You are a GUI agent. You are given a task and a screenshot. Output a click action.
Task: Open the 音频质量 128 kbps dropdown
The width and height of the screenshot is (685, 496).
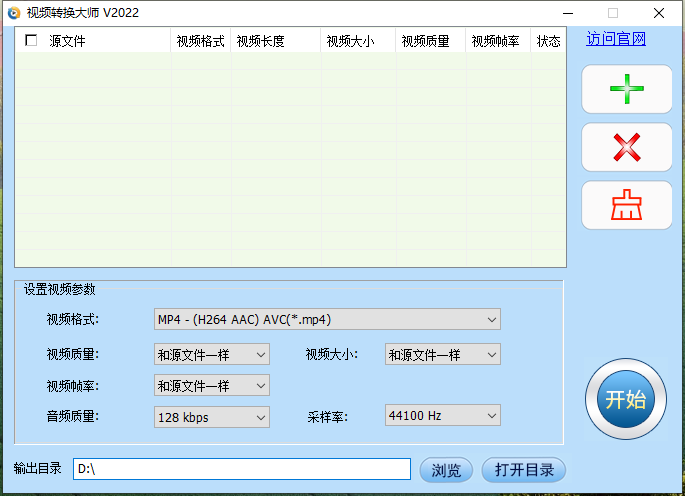click(212, 416)
